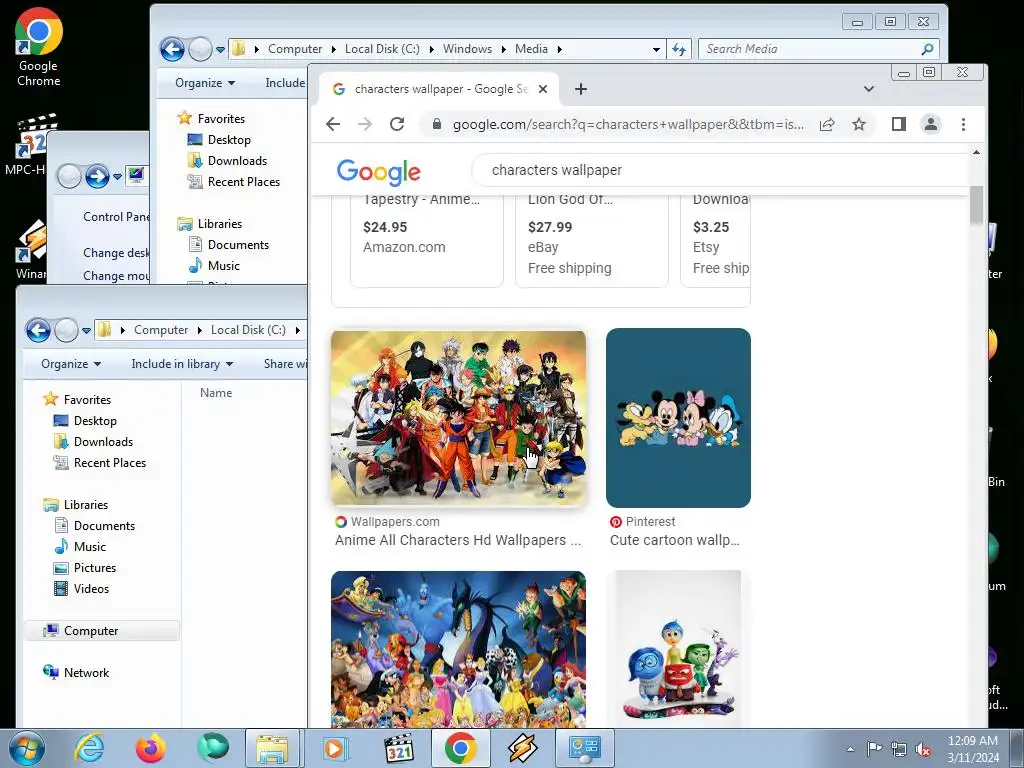Open Organize menu in the Media explorer window
The height and width of the screenshot is (768, 1024).
tap(204, 83)
